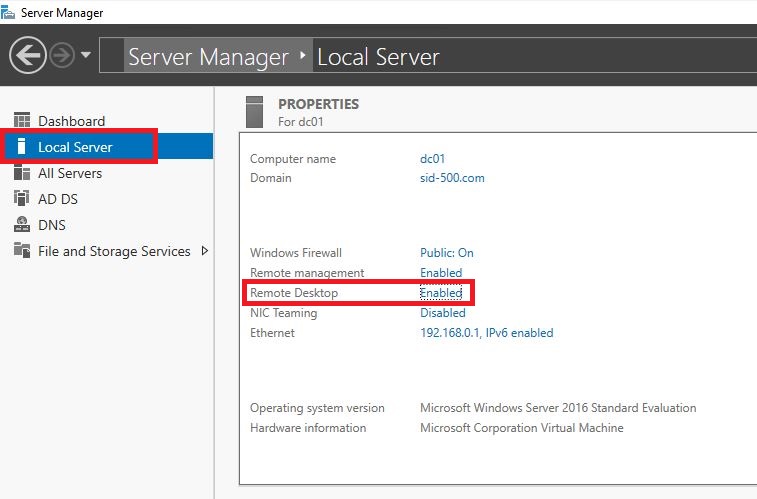Click the DNS role icon

(22, 225)
